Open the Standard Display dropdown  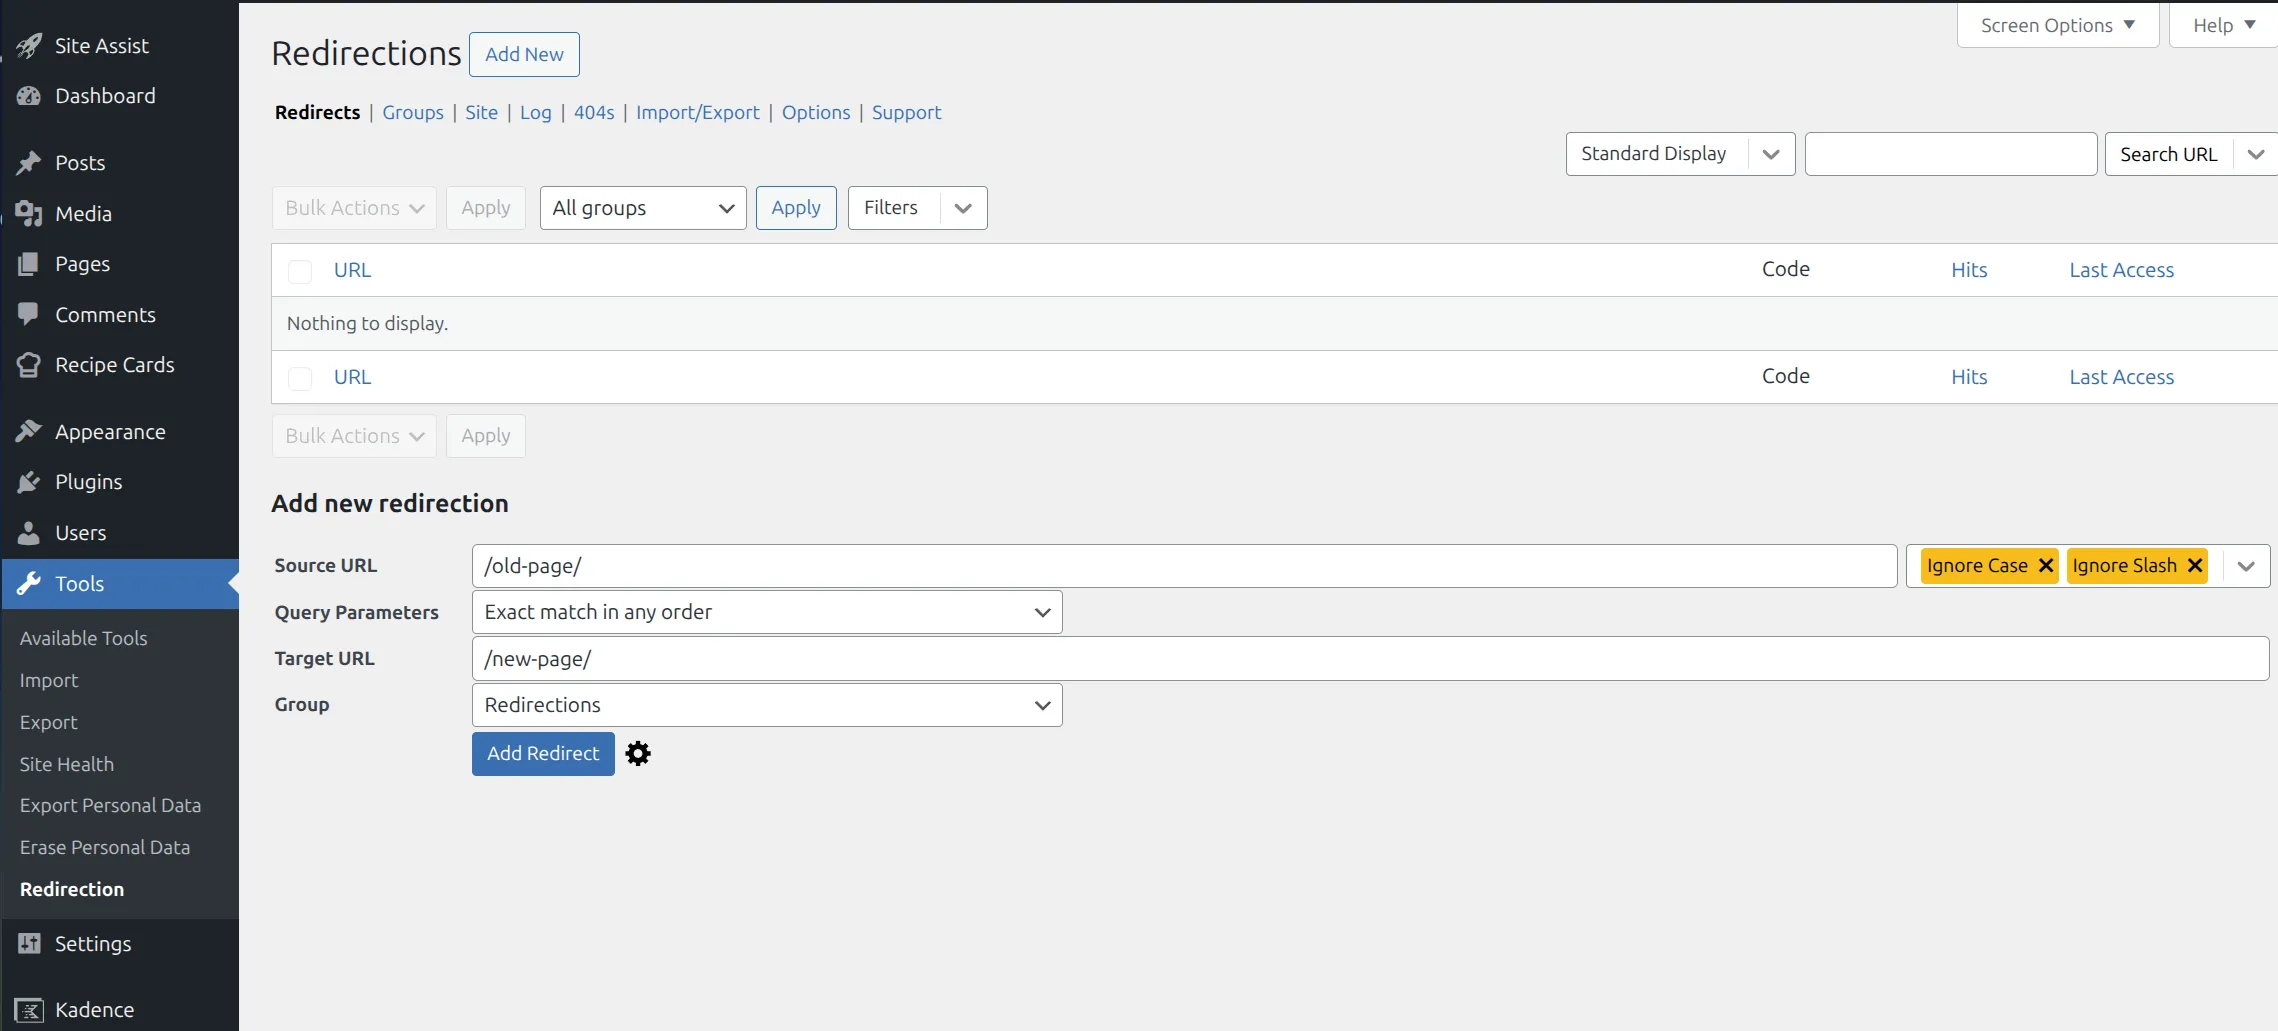click(1680, 154)
